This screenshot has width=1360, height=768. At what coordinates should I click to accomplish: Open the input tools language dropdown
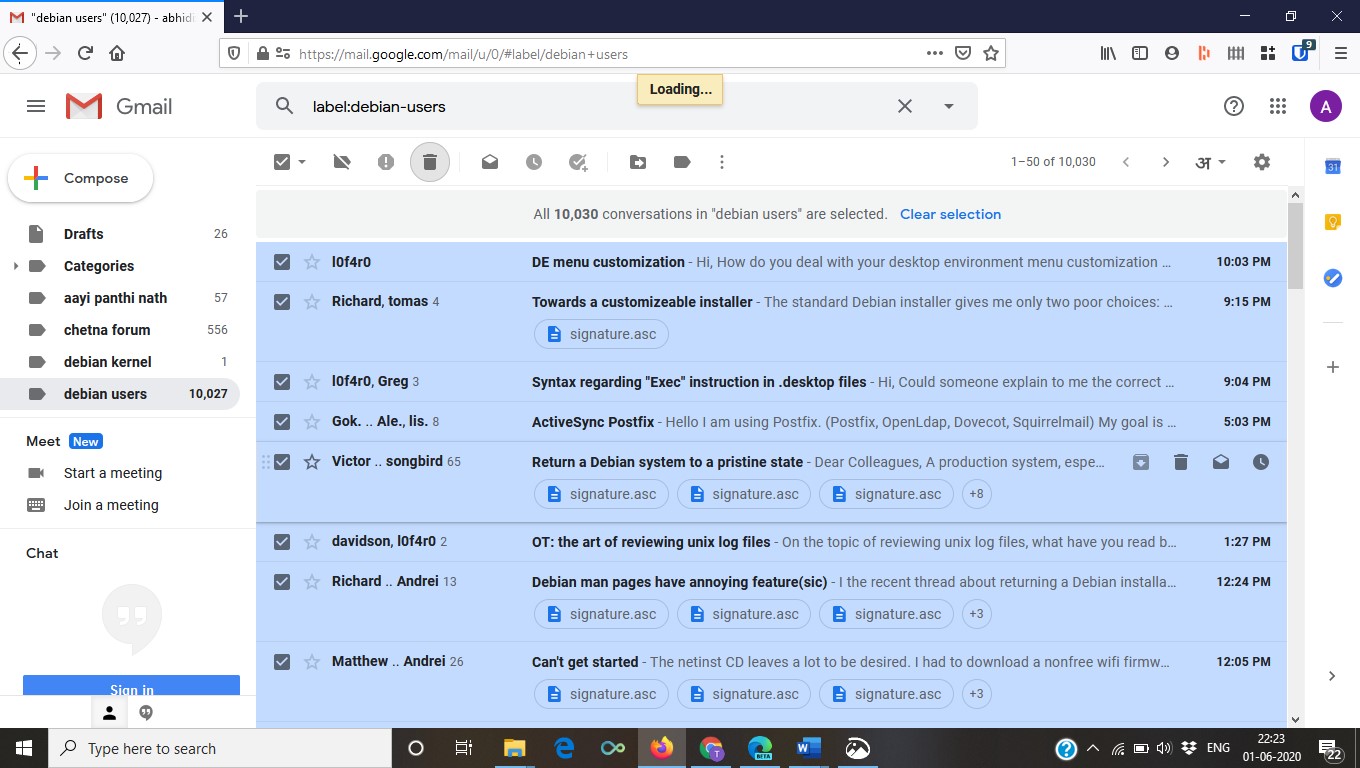point(1210,161)
